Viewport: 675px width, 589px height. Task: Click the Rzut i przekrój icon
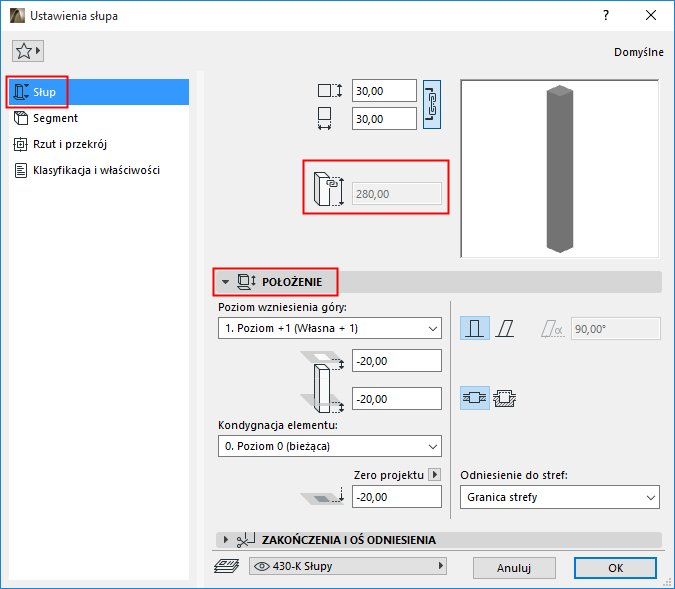(21, 144)
